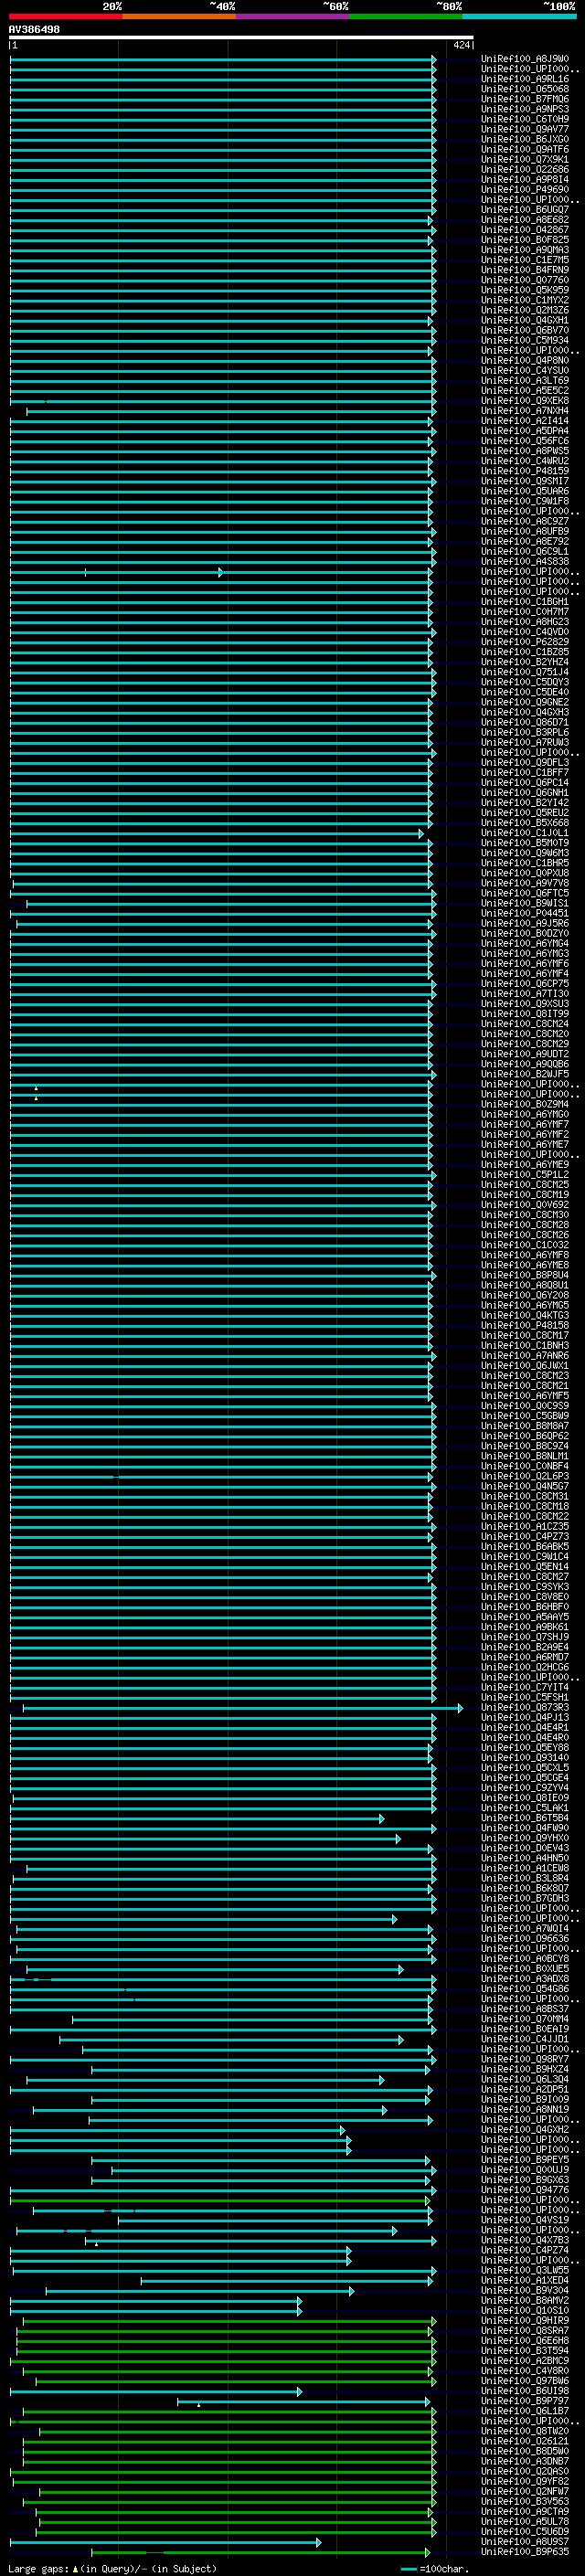This screenshot has height=2576, width=585.
Task: Click the white query sequence bar
Action: pos(241,38)
